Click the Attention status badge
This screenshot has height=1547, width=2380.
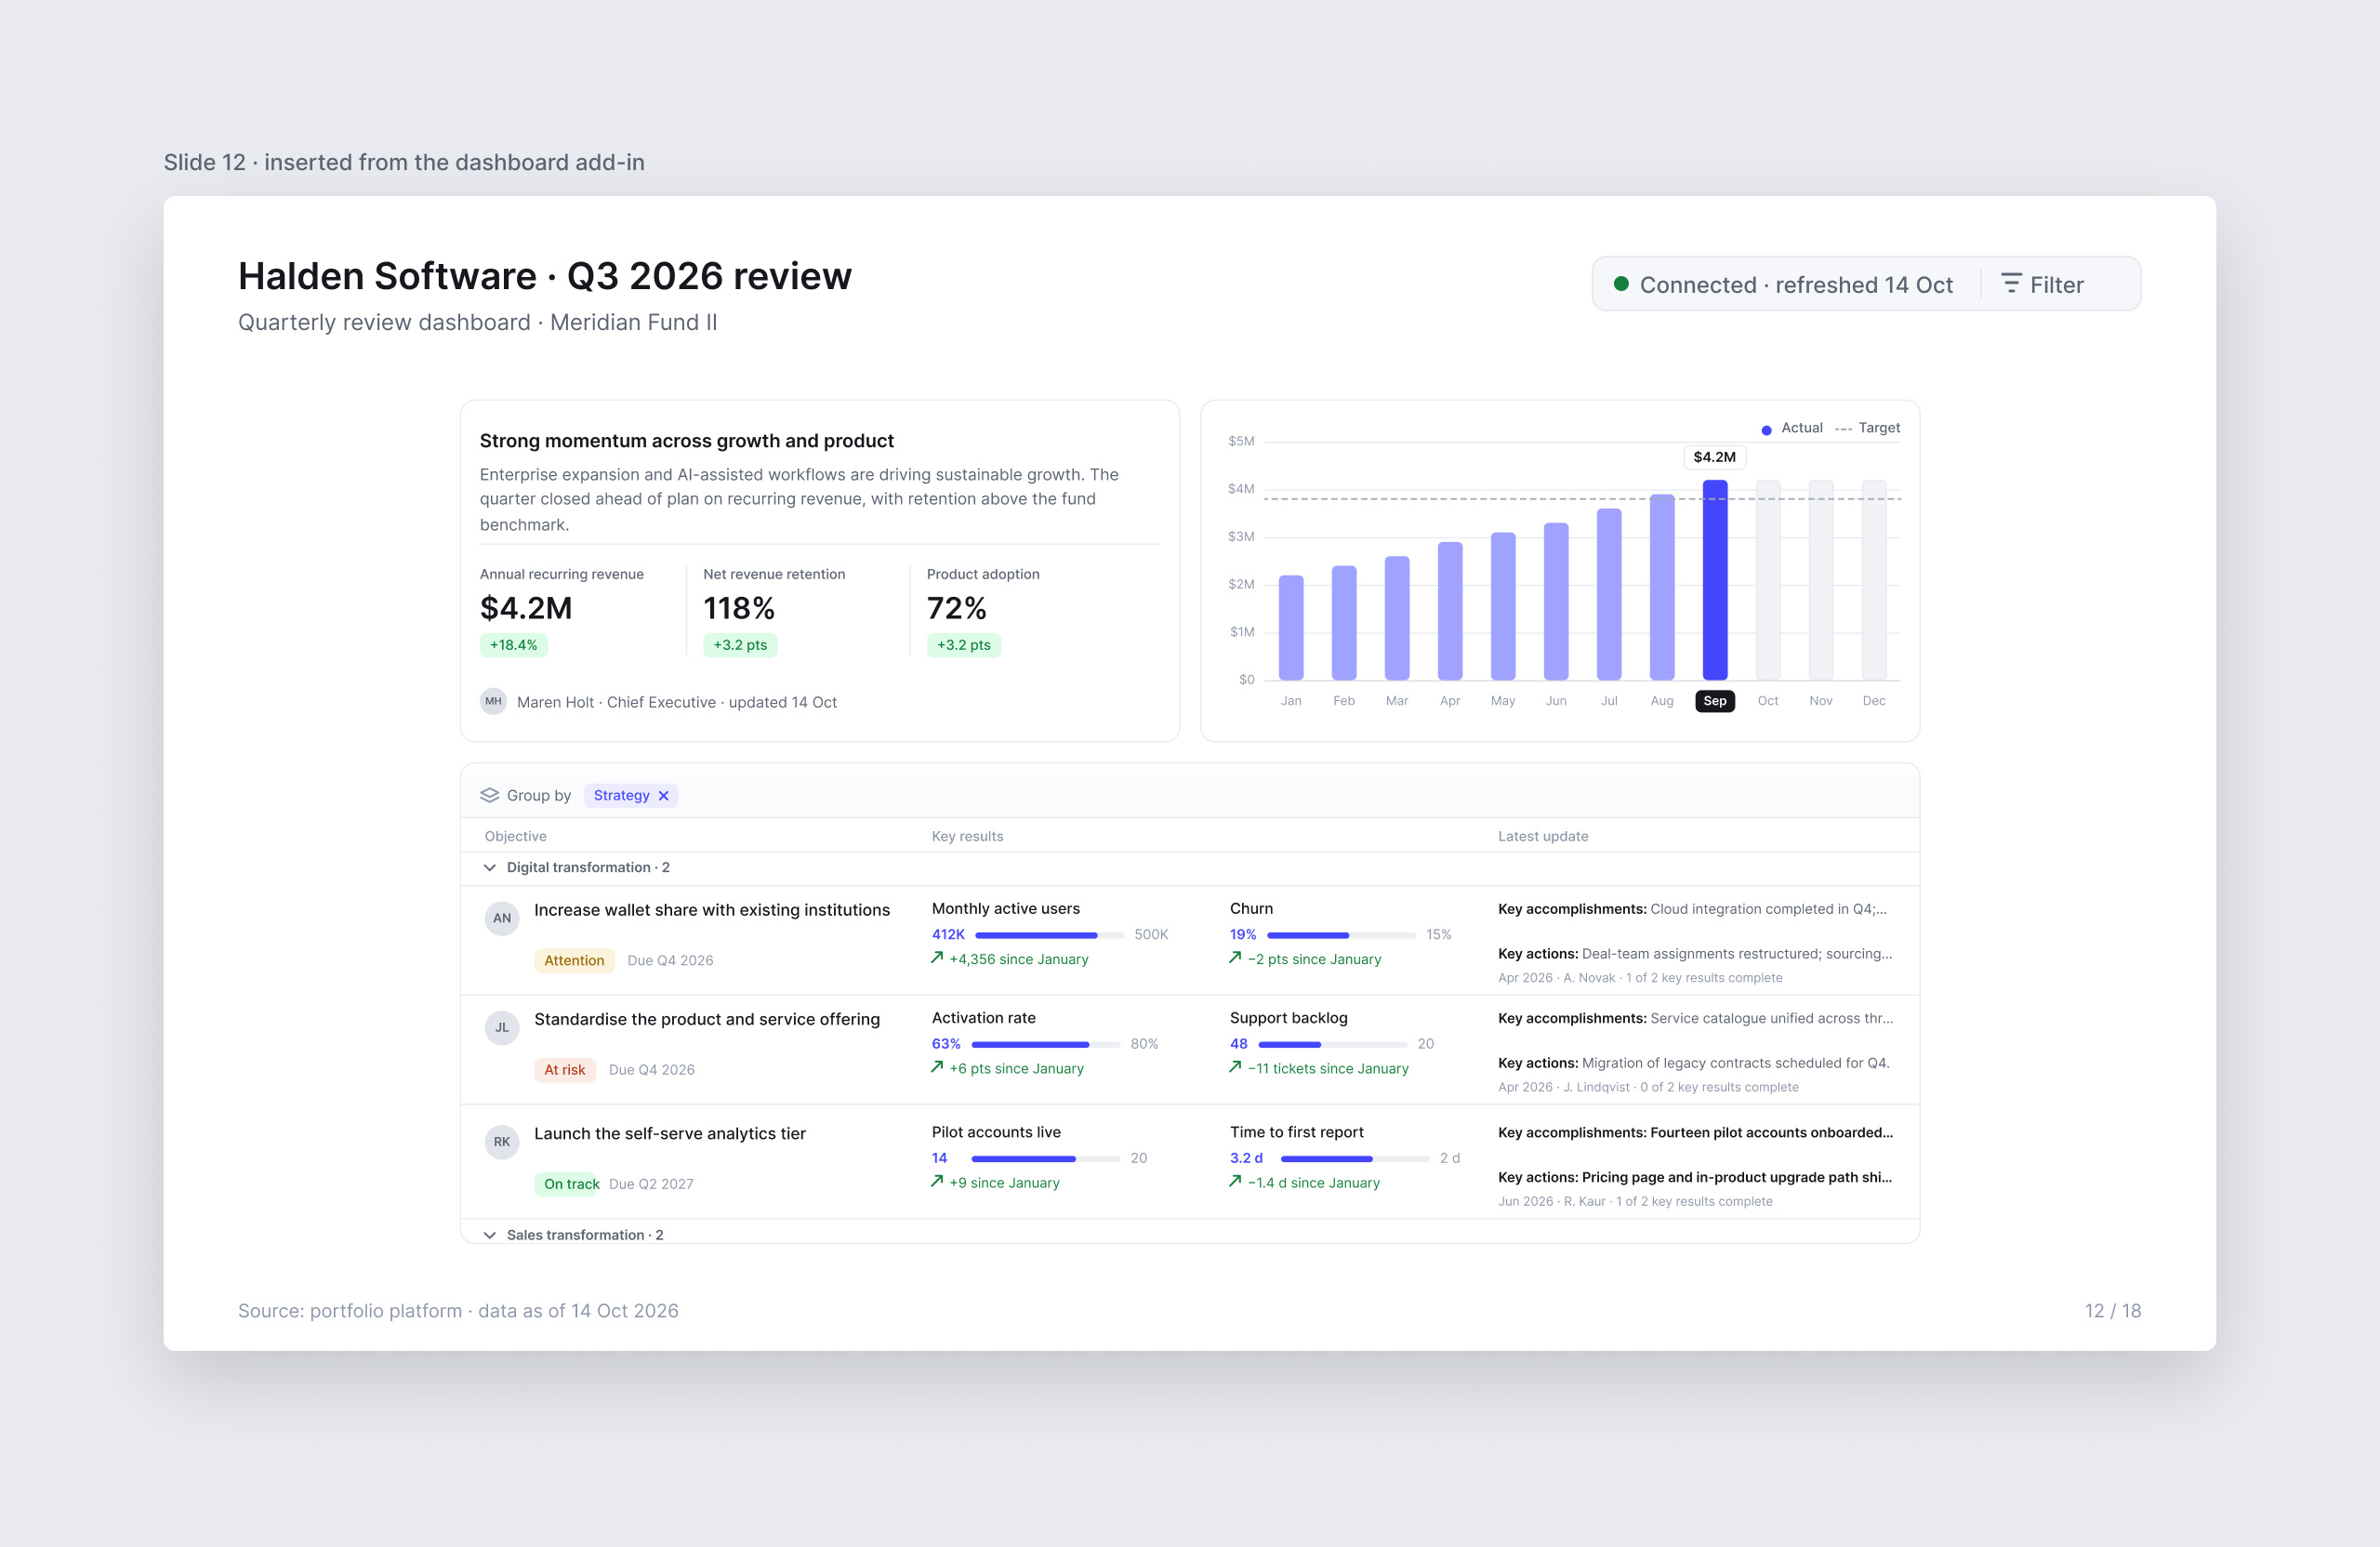(x=574, y=960)
